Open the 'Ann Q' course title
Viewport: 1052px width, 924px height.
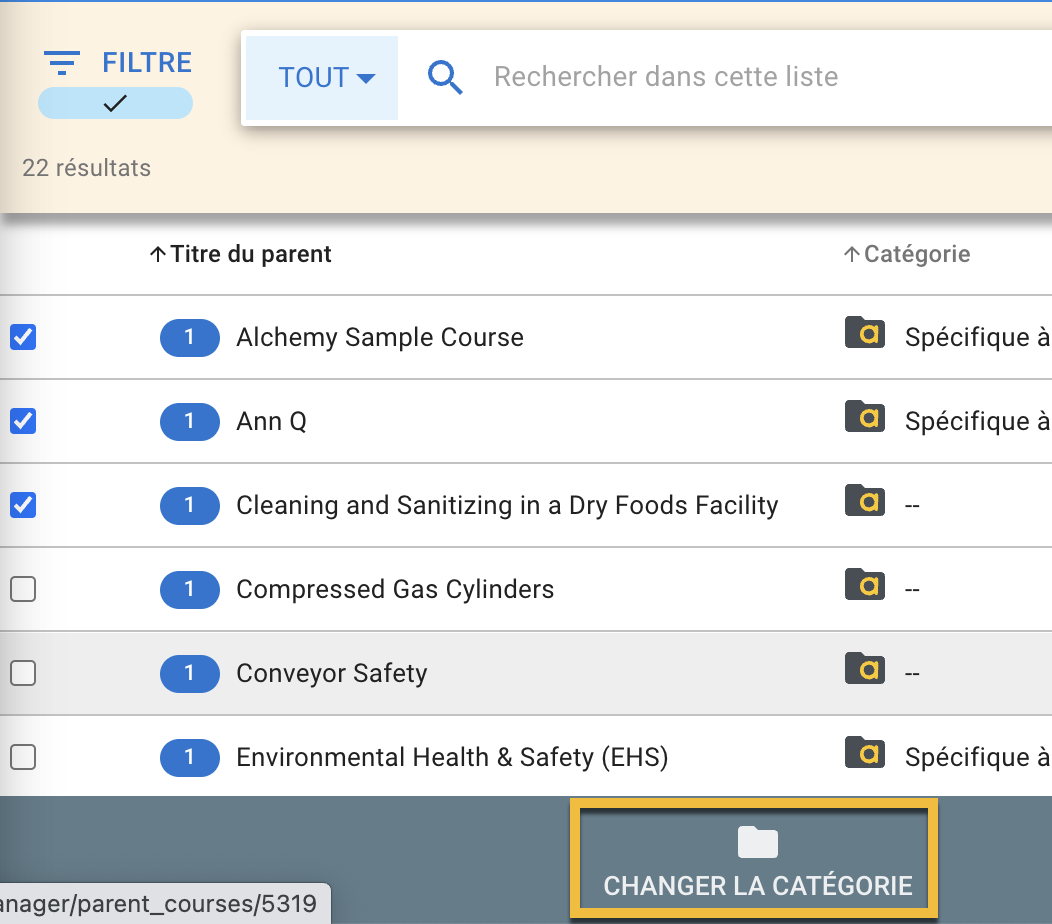tap(272, 421)
